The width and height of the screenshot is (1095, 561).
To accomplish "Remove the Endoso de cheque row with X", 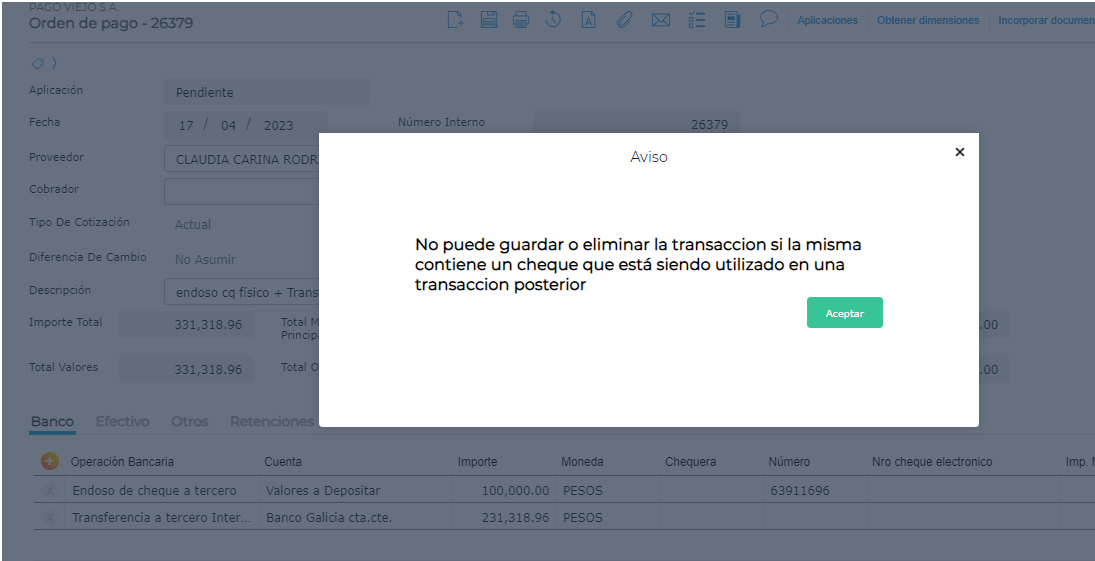I will [x=50, y=490].
